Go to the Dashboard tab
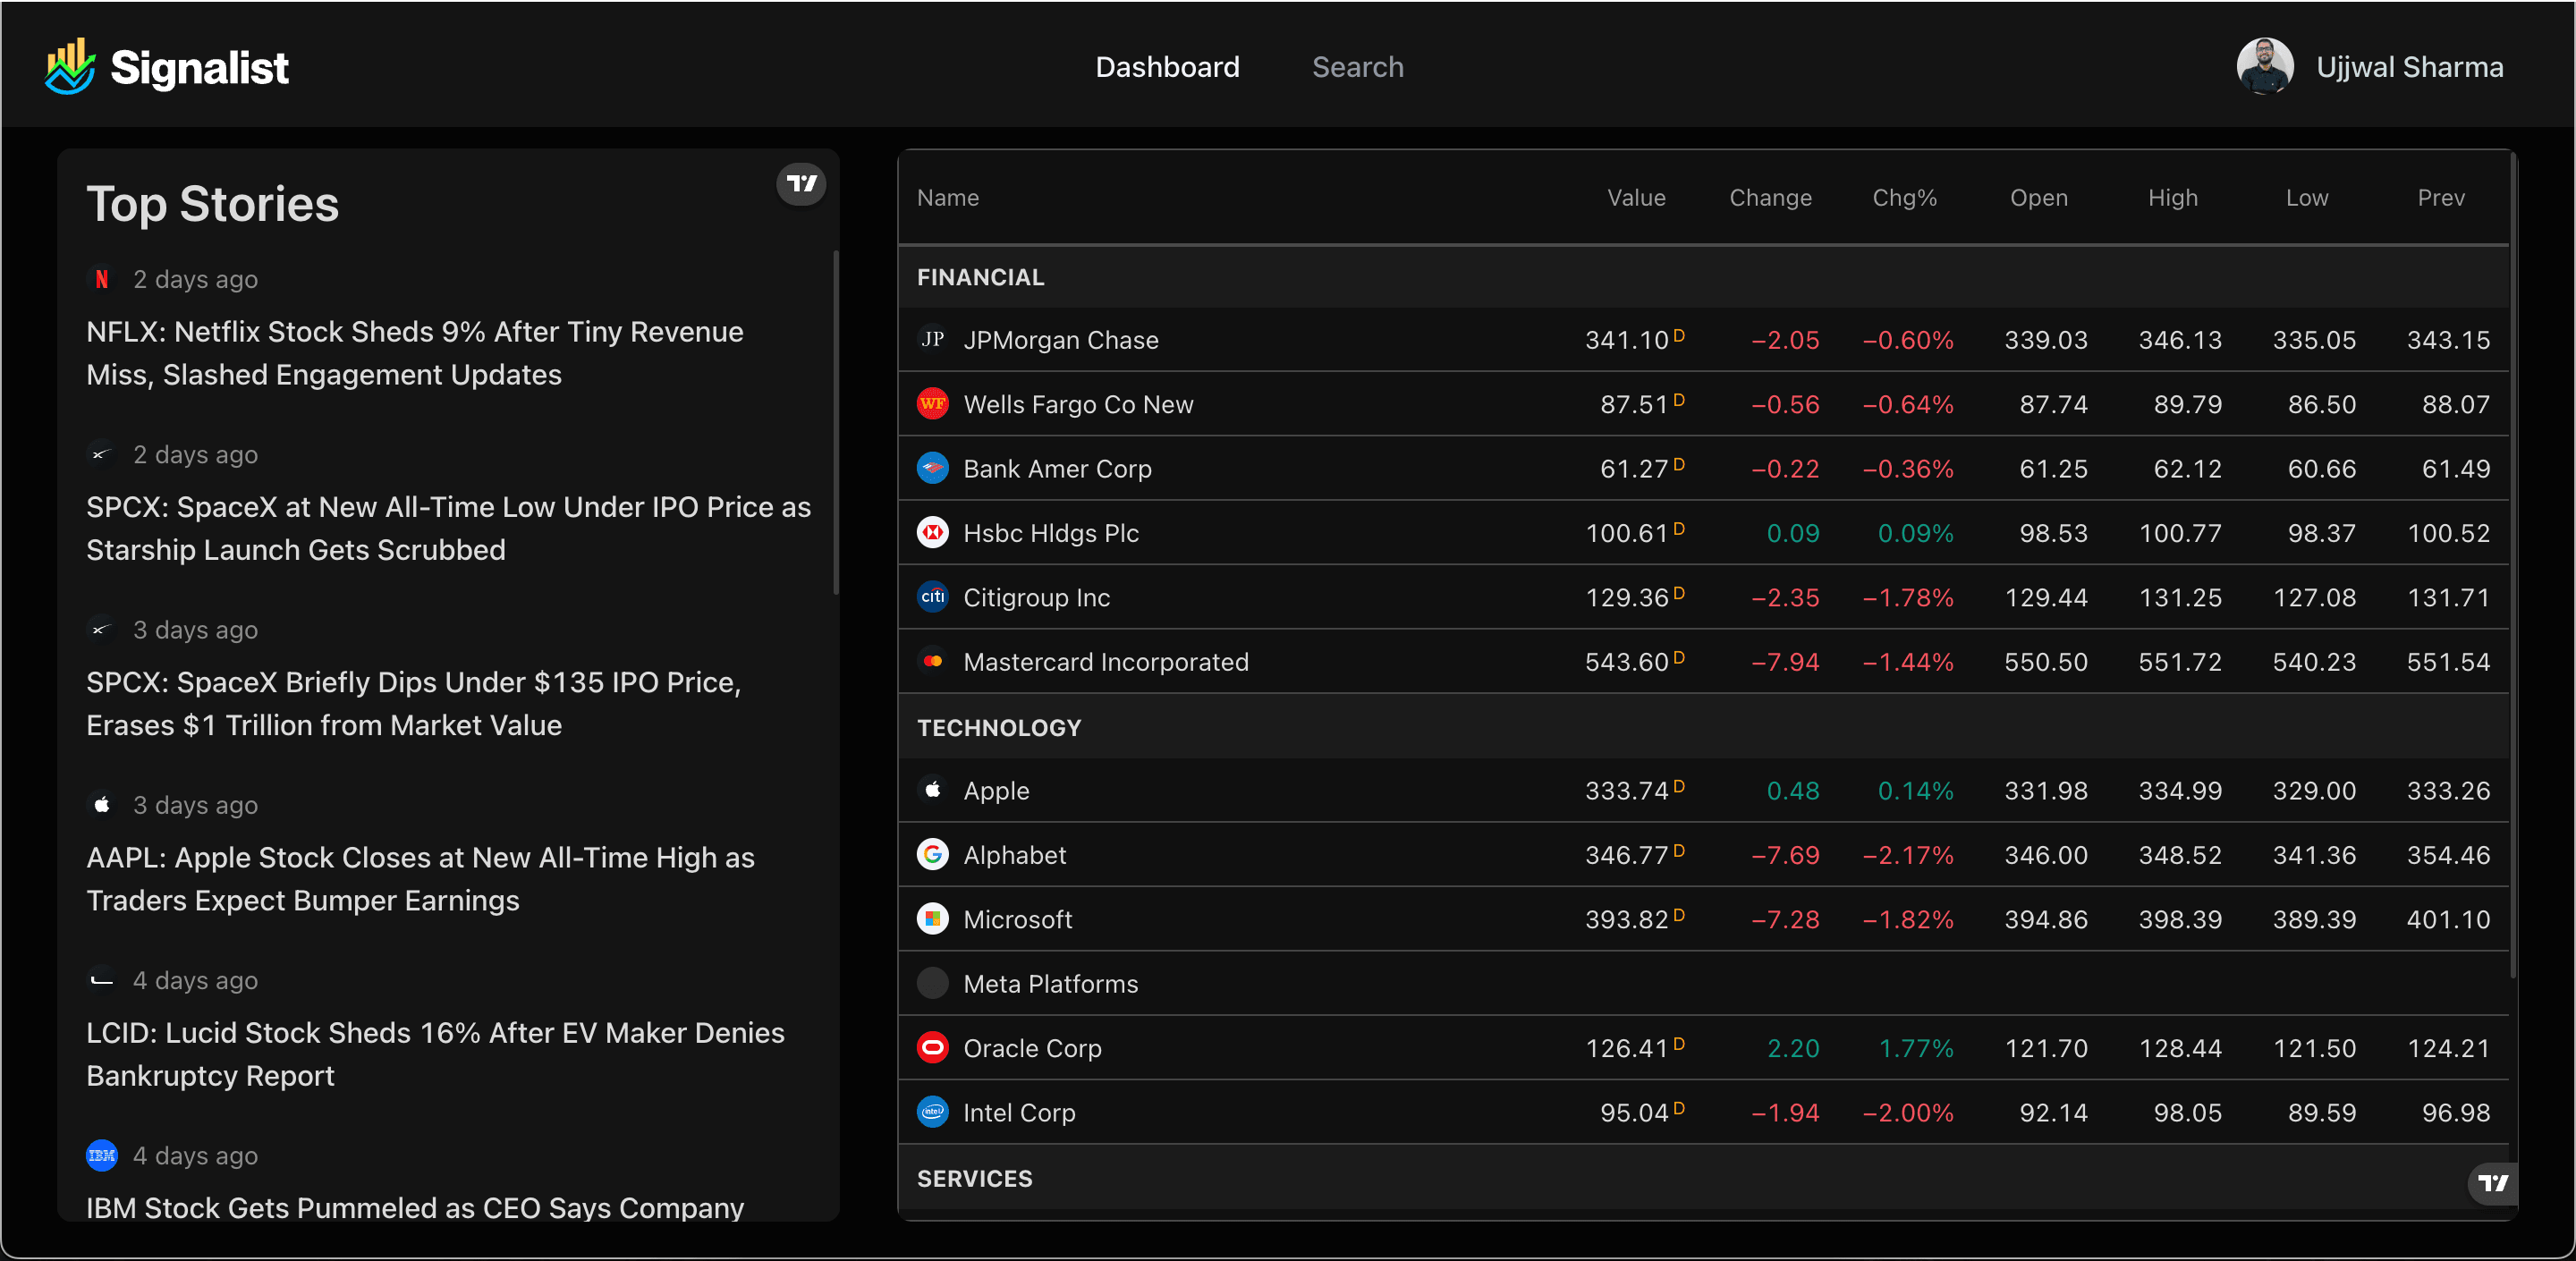The width and height of the screenshot is (2576, 1261). 1167,67
